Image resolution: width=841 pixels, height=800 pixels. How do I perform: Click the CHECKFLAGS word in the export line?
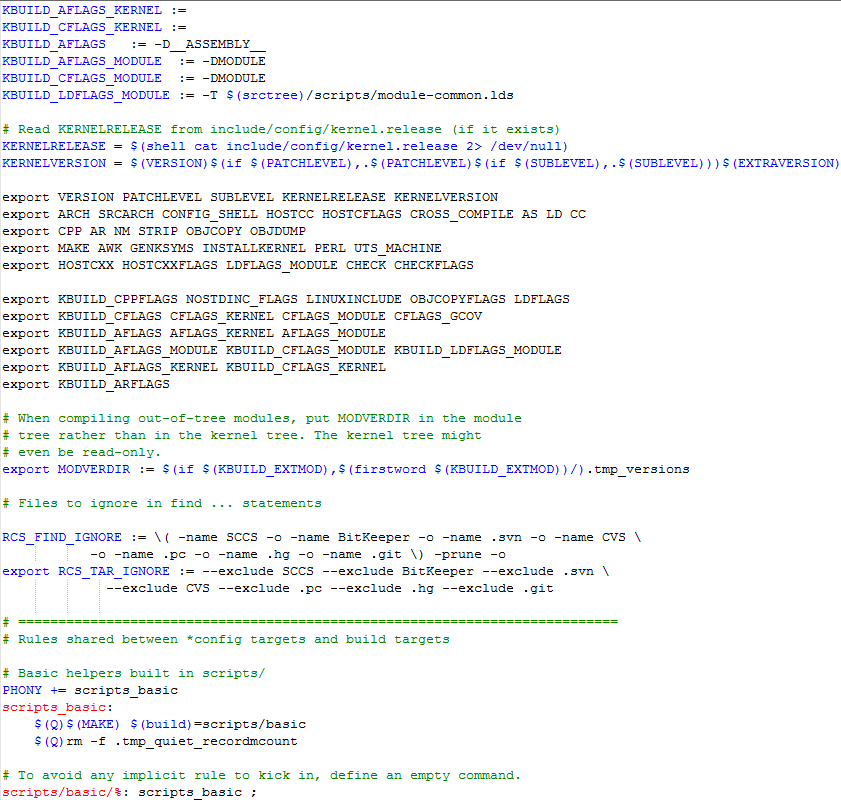coord(434,265)
